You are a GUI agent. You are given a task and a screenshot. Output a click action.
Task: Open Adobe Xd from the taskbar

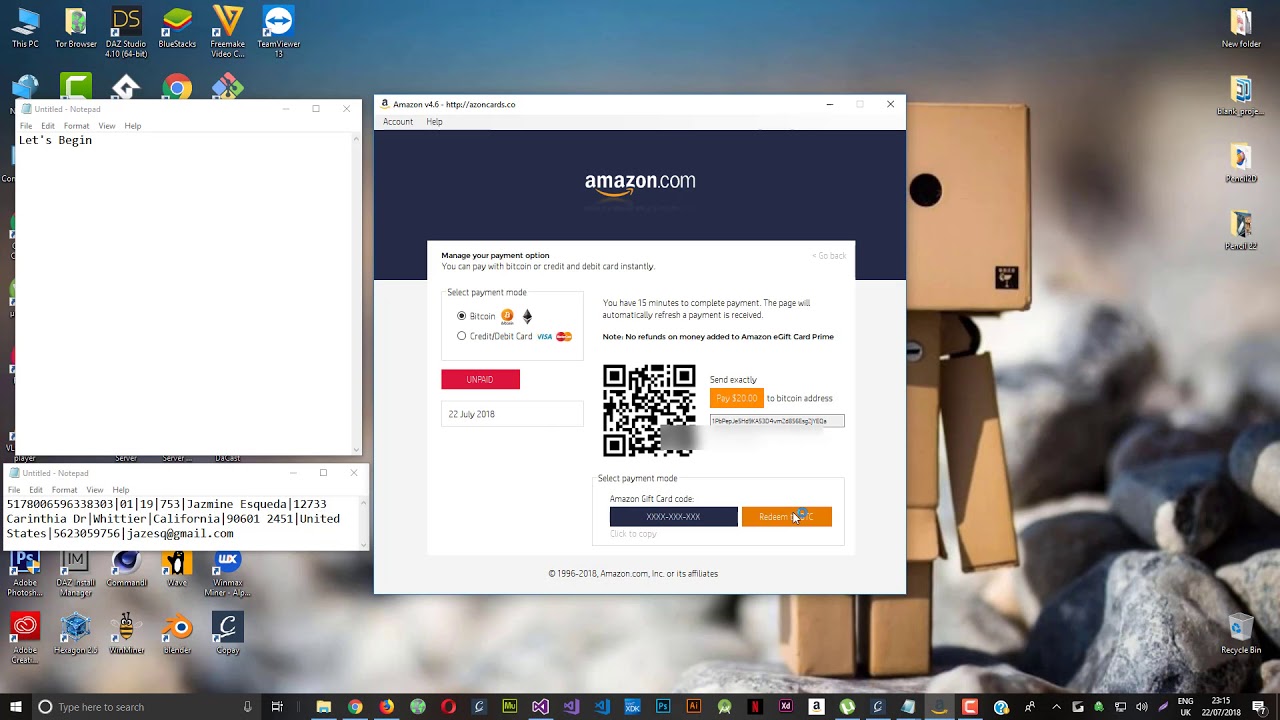[786, 707]
